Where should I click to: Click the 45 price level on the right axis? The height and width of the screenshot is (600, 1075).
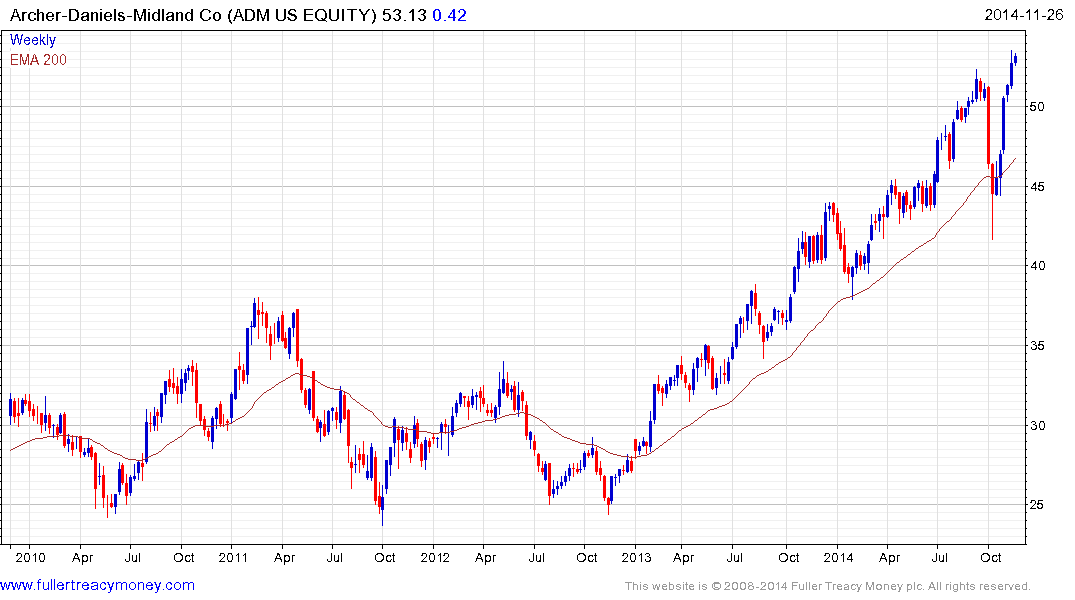[1040, 186]
